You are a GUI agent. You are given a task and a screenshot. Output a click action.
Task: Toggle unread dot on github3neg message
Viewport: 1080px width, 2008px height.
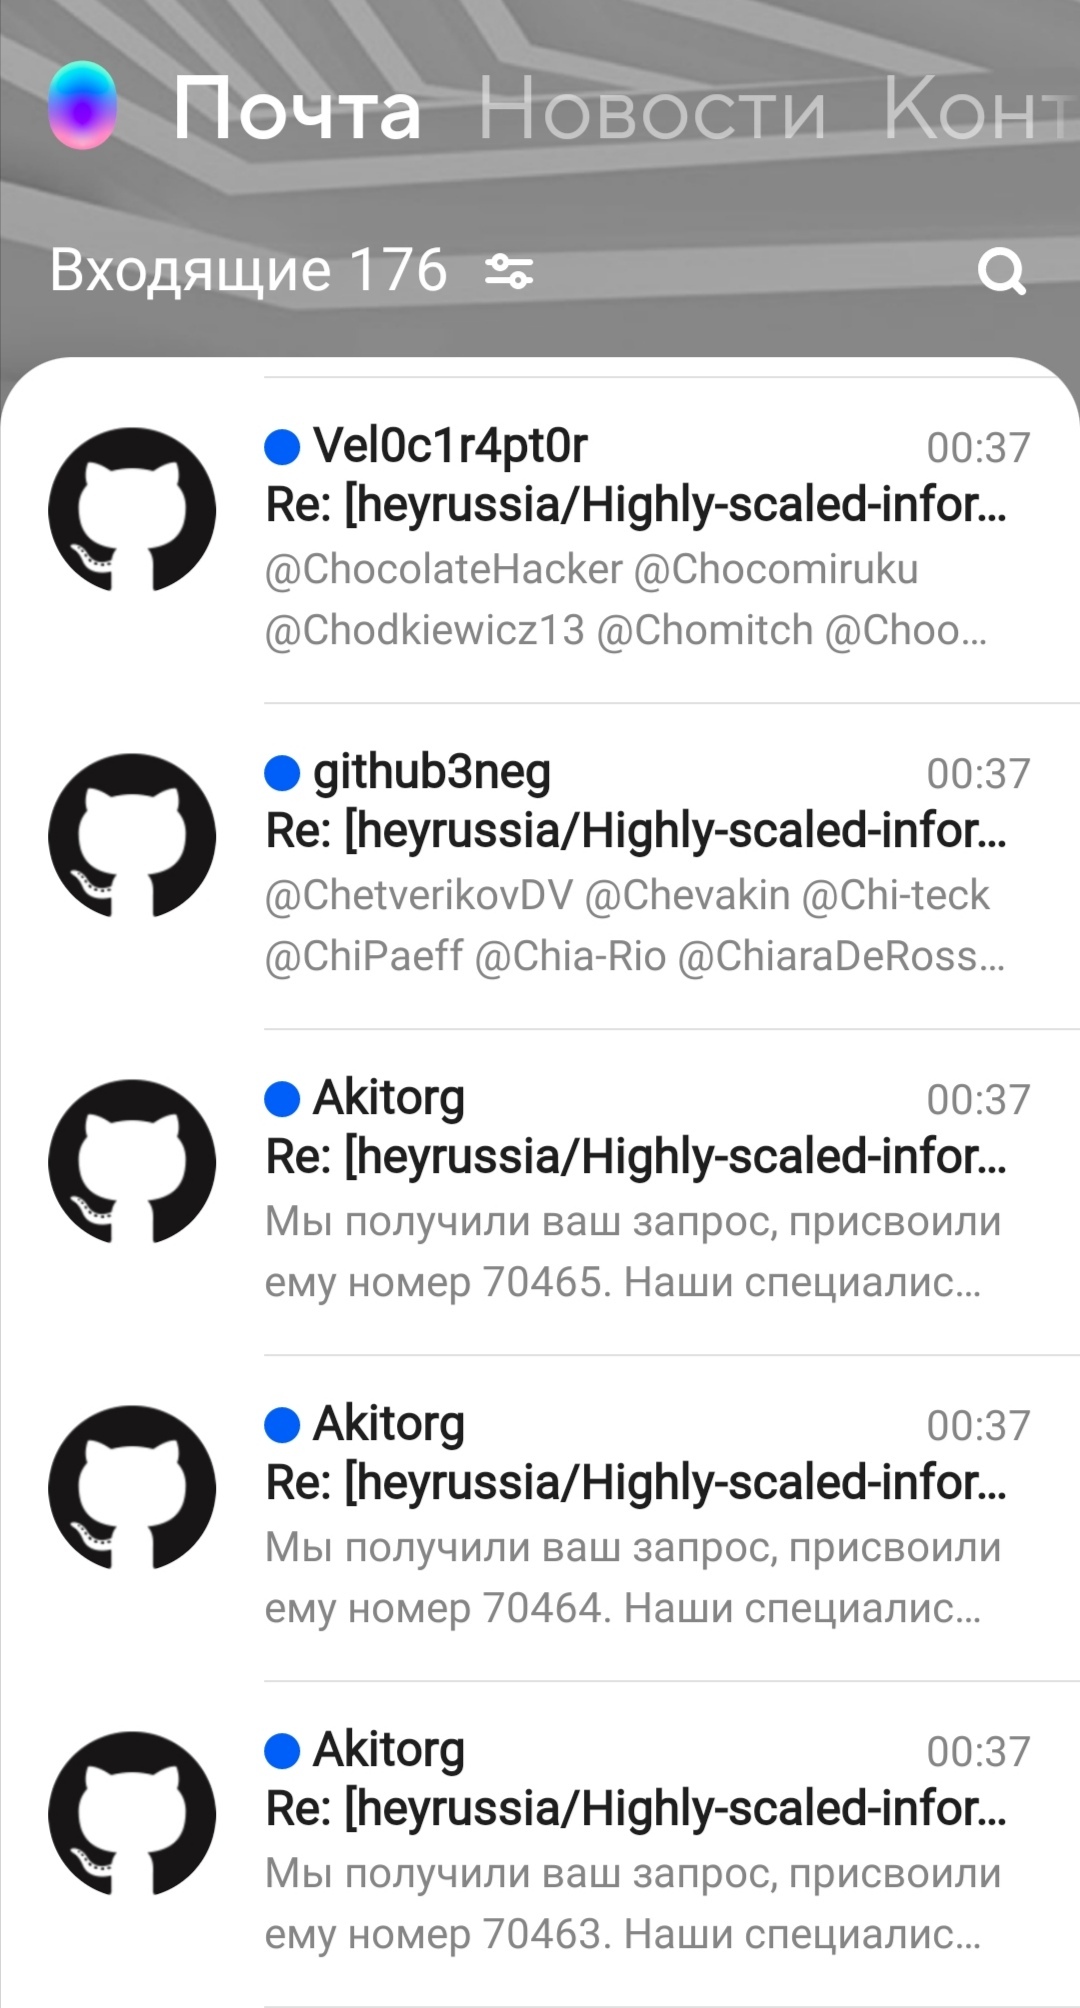point(282,773)
